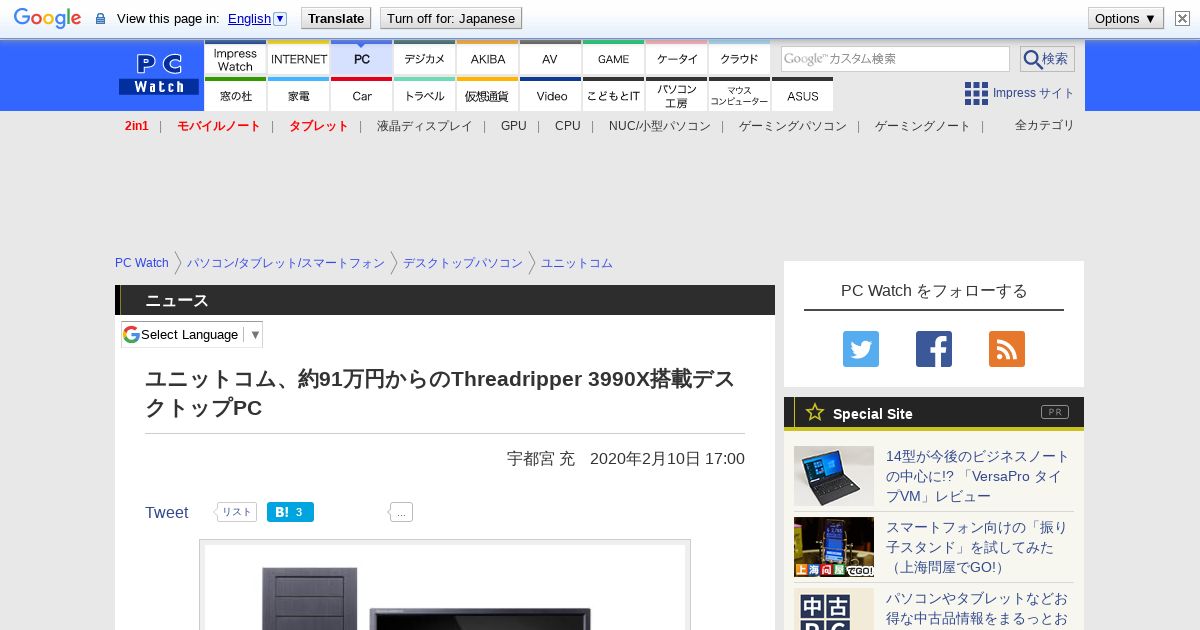Click the Hatena bookmark B! button
Screen dimensions: 1200x630
pyautogui.click(x=290, y=512)
